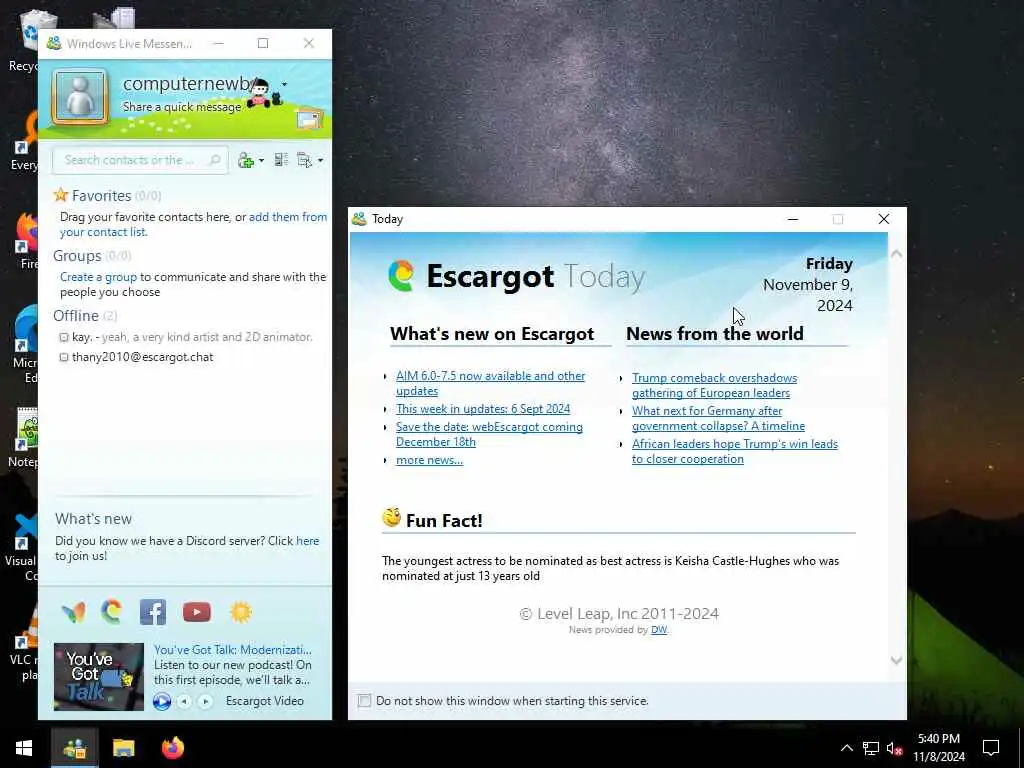Open File Explorer from the taskbar
The width and height of the screenshot is (1024, 768).
[123, 748]
